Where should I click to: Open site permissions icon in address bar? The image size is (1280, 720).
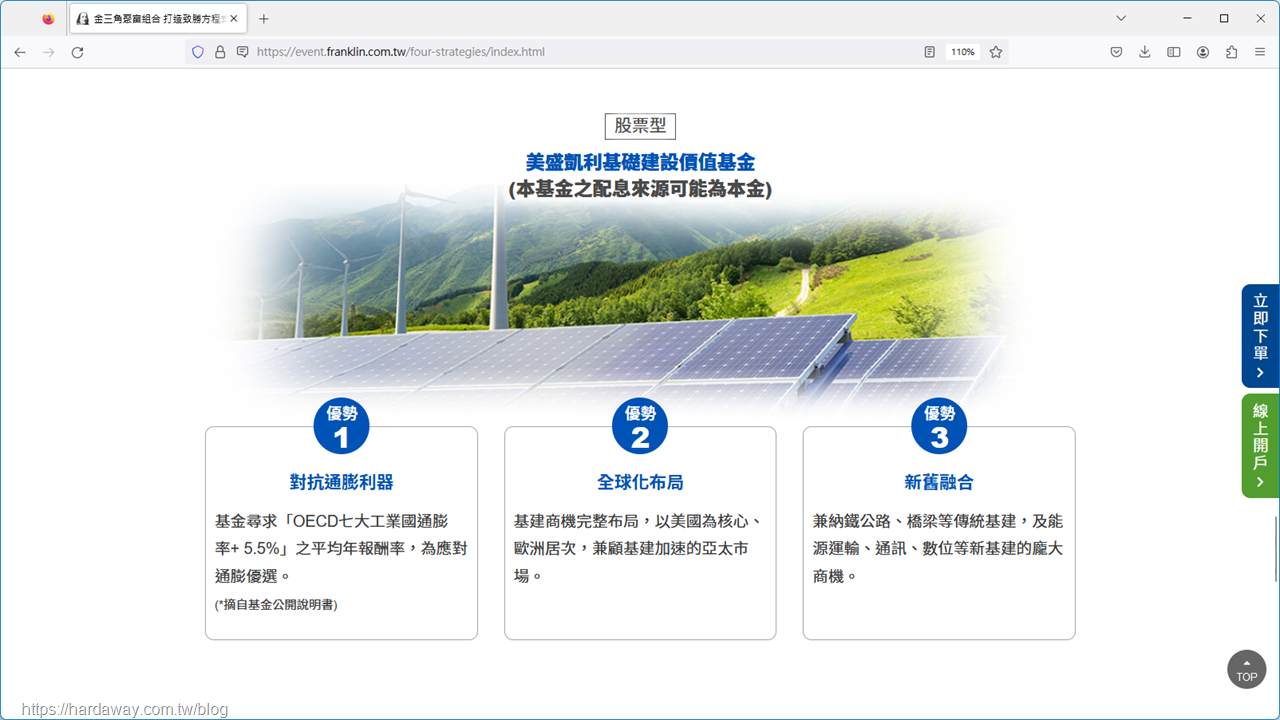coord(242,52)
